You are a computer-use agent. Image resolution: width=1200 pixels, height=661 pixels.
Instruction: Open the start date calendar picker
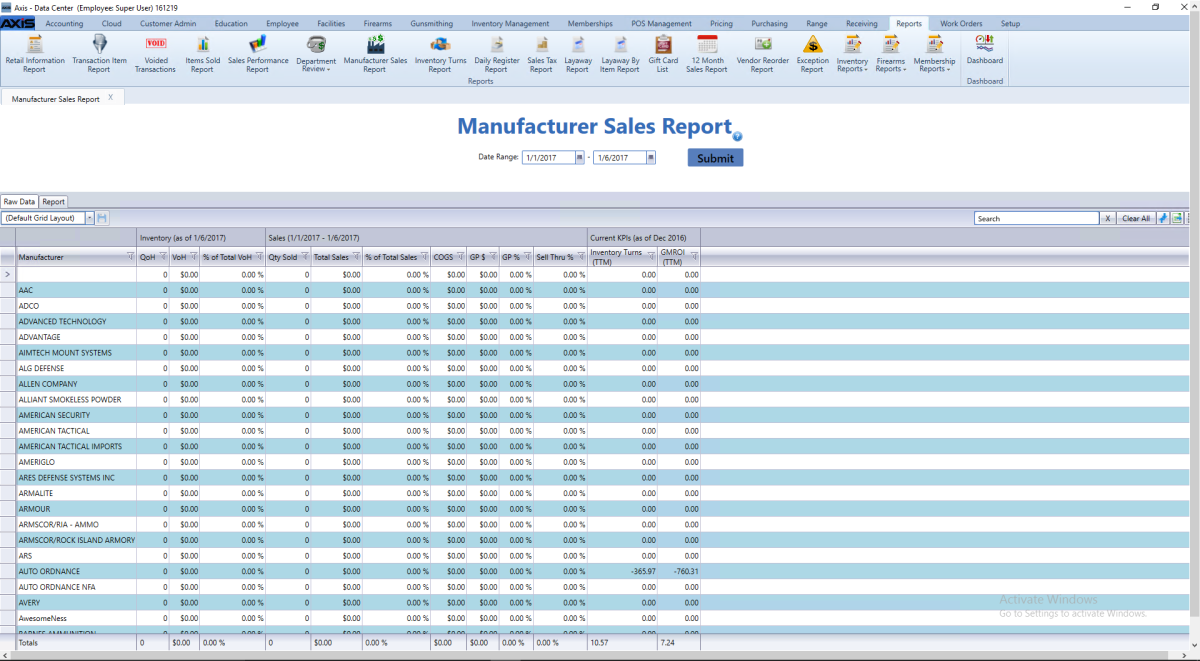[x=579, y=157]
